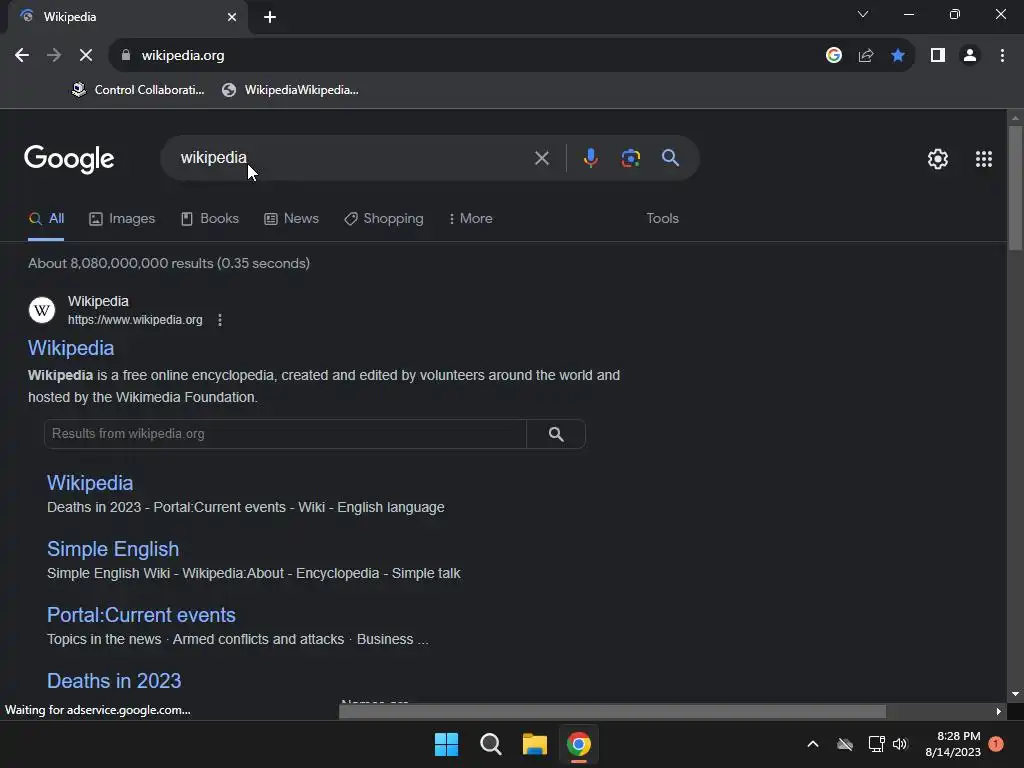Click the results count text
The height and width of the screenshot is (768, 1024).
click(x=169, y=263)
